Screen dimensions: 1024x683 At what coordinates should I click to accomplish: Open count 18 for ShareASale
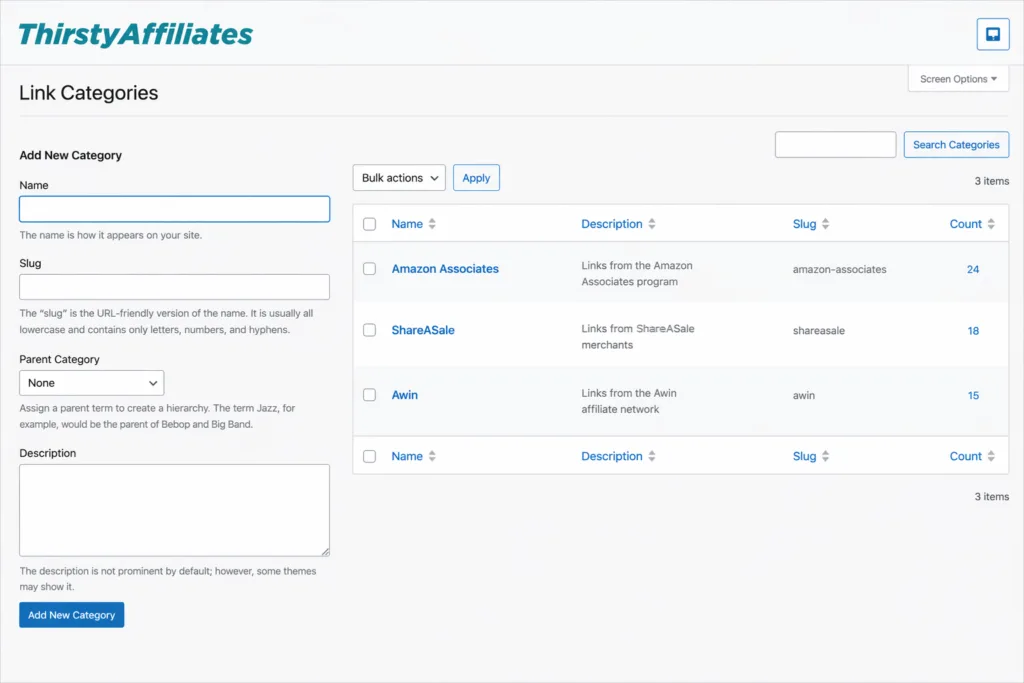click(x=973, y=331)
